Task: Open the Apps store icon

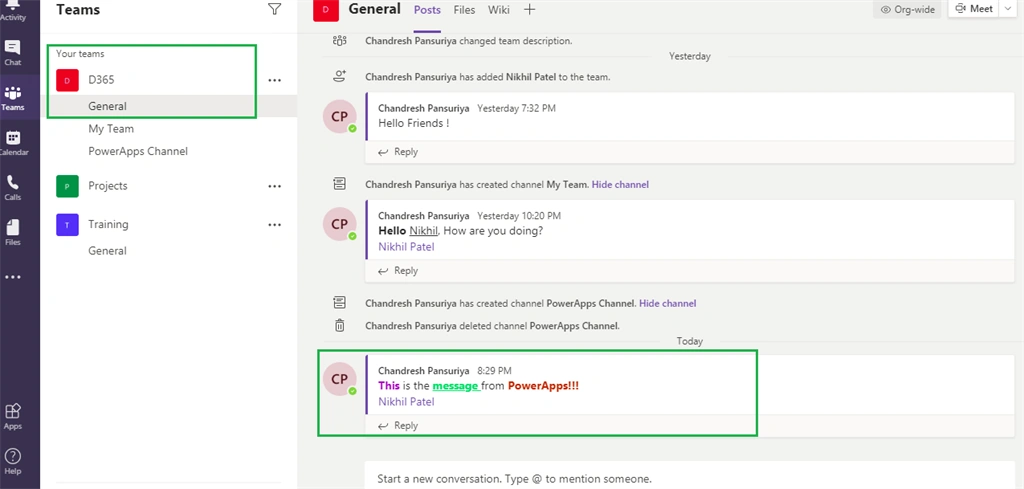Action: coord(13,417)
